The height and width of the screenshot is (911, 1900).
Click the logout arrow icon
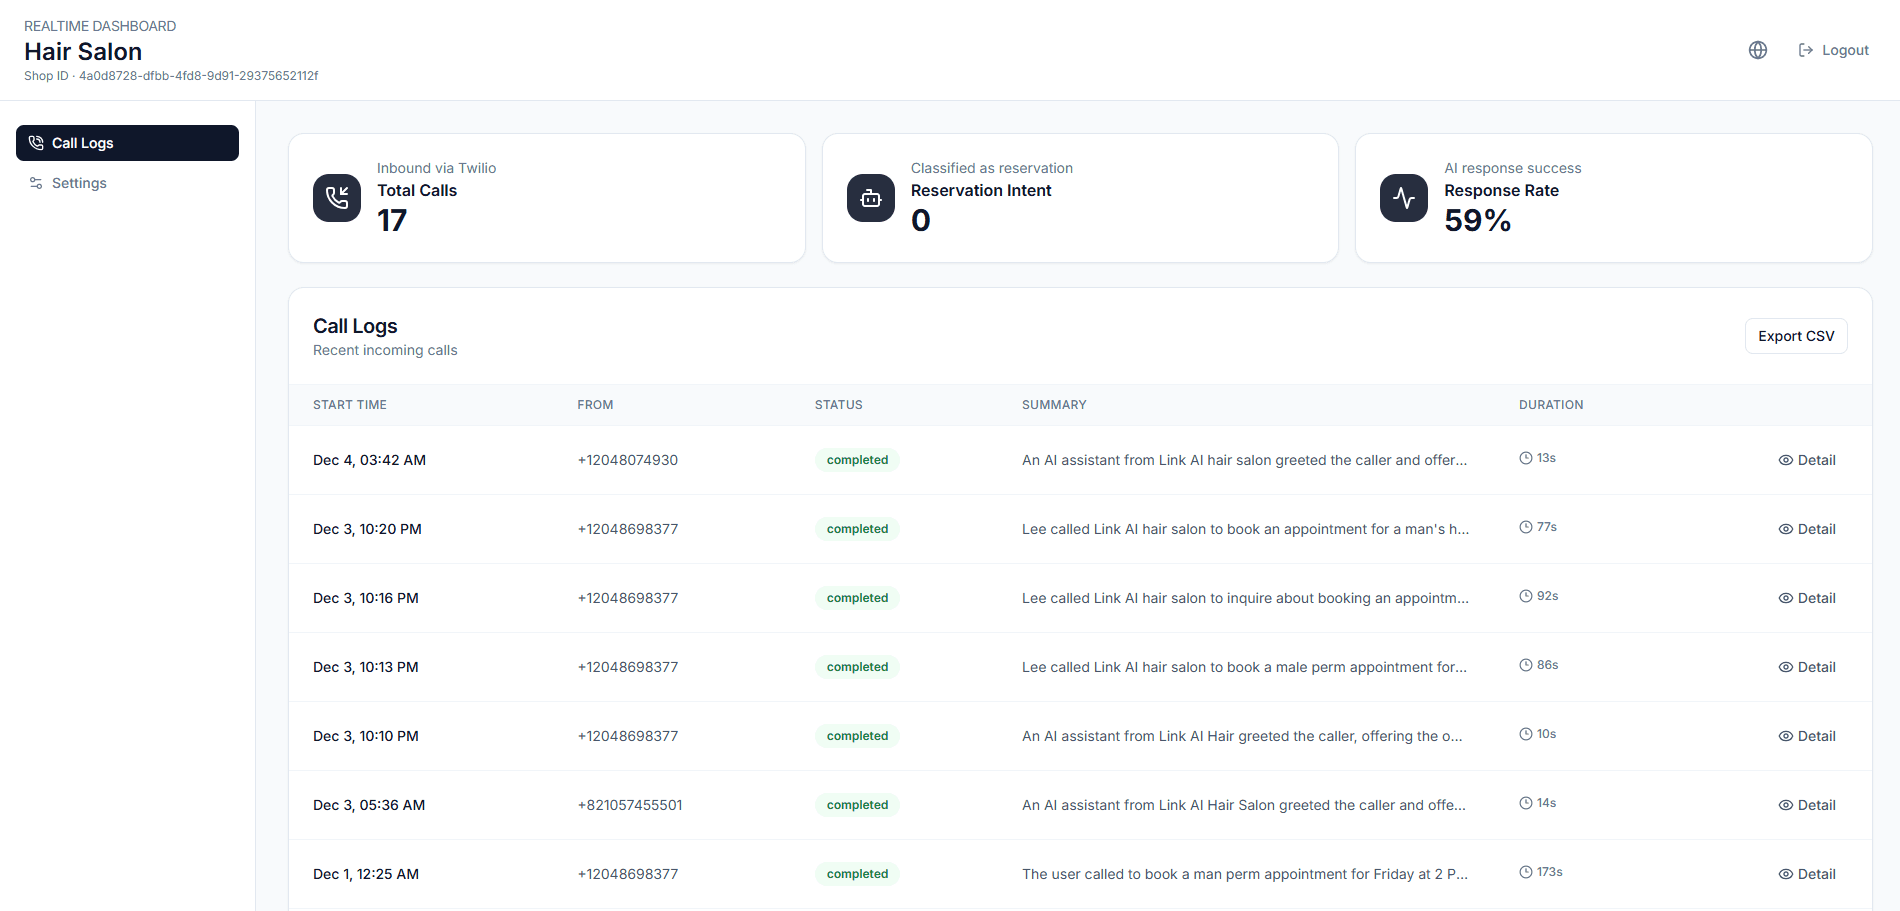(x=1805, y=49)
